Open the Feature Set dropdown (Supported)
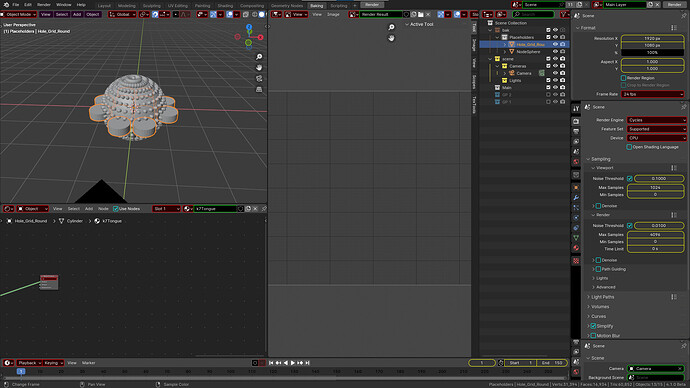 pyautogui.click(x=656, y=129)
